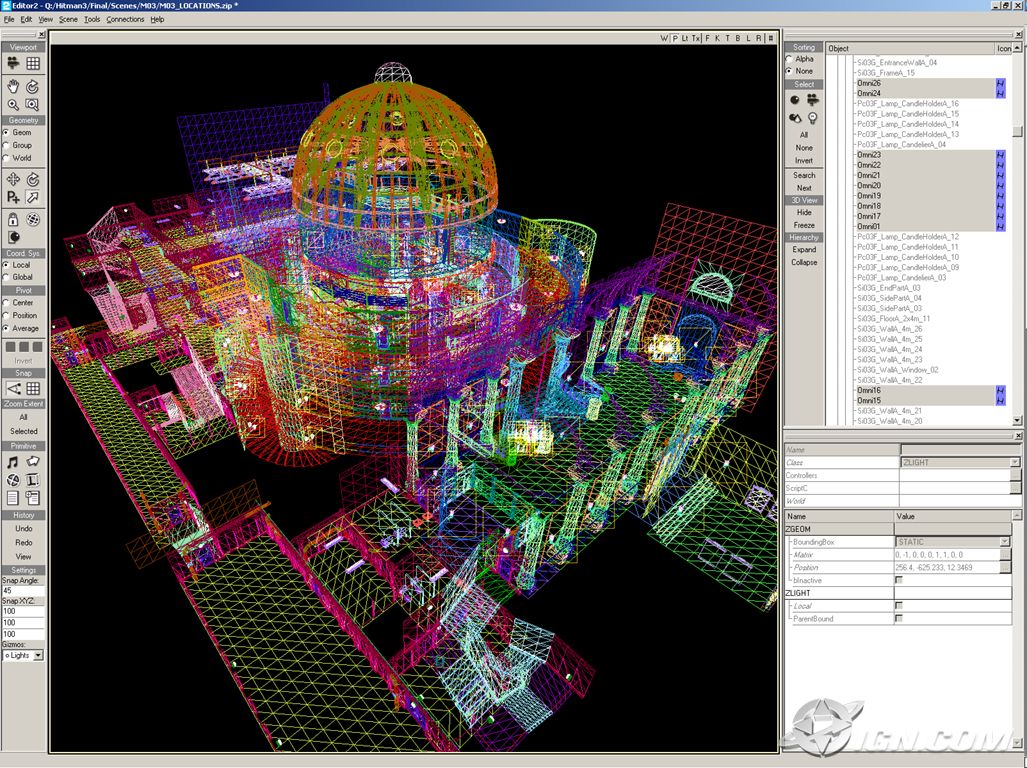Viewport: 1027px width, 768px height.
Task: Toggle the grid snap icon under Snap
Action: 33,388
